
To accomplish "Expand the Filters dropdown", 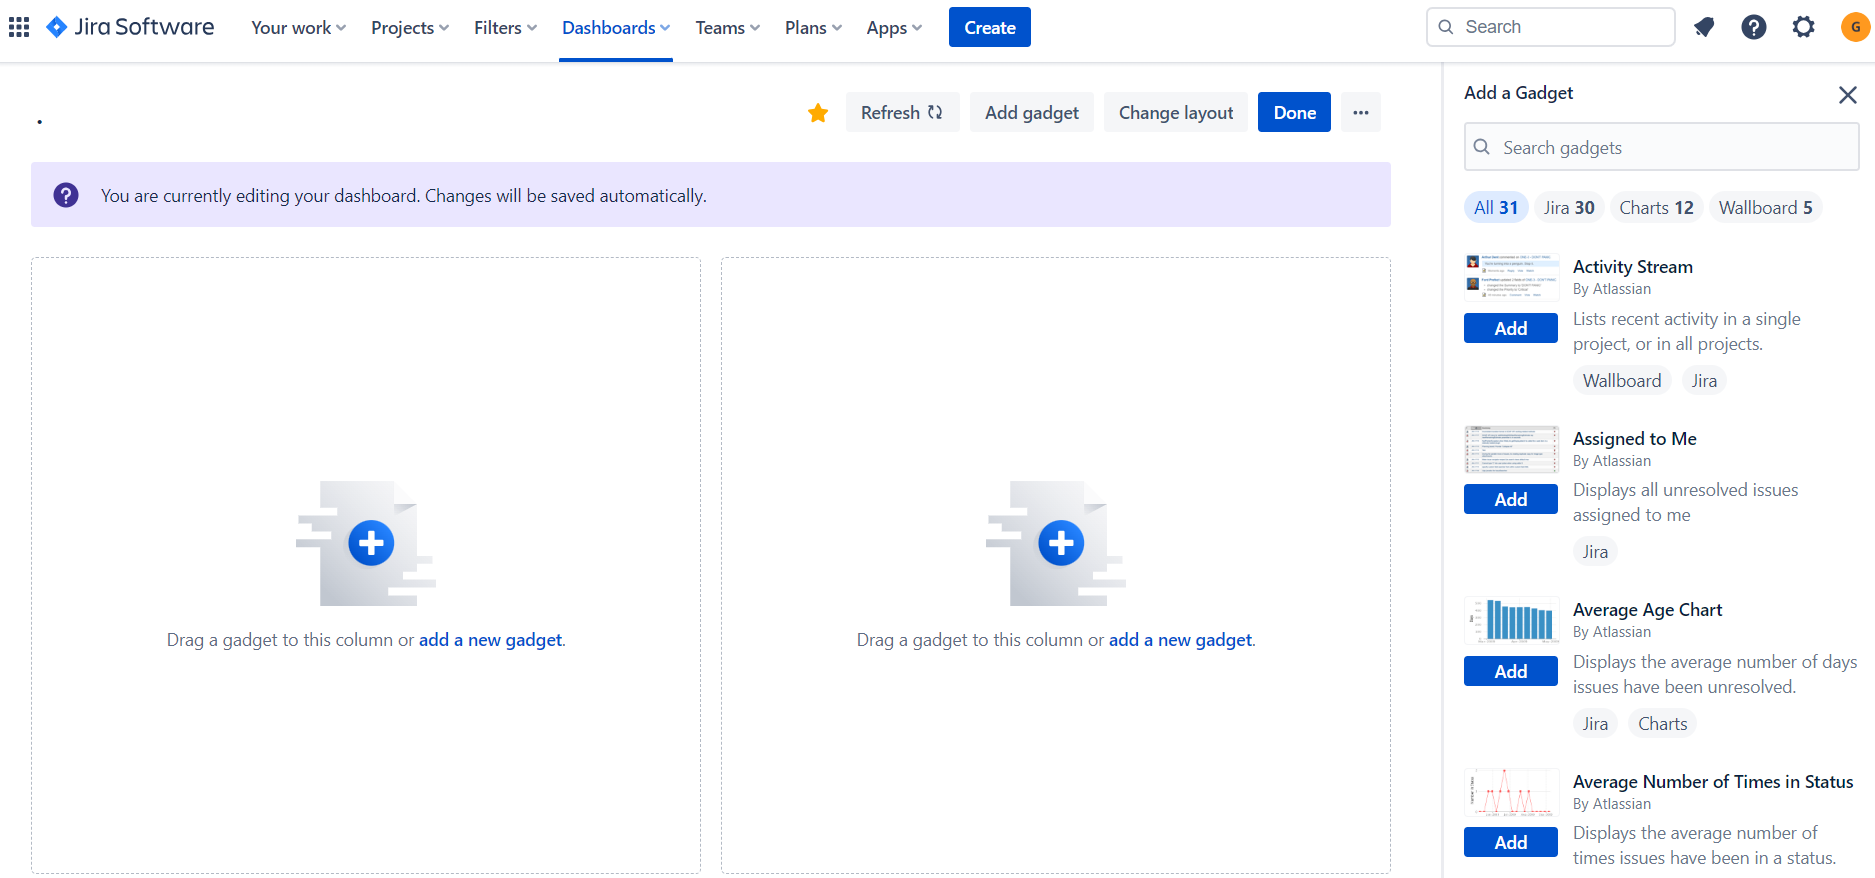I will [x=505, y=28].
